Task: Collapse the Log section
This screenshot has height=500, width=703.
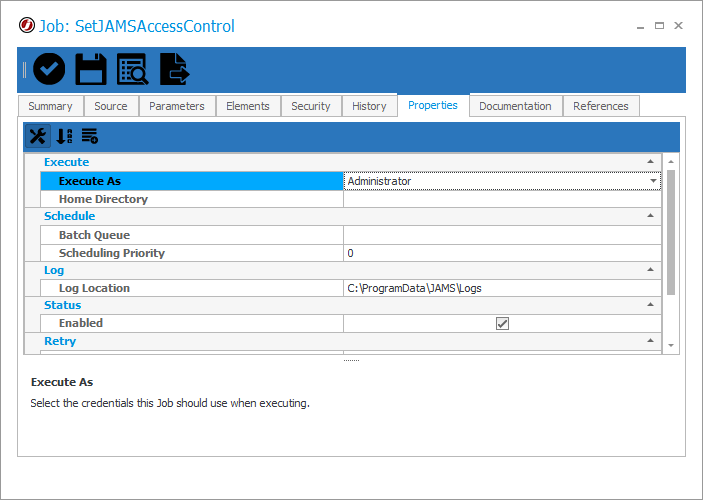Action: 650,270
